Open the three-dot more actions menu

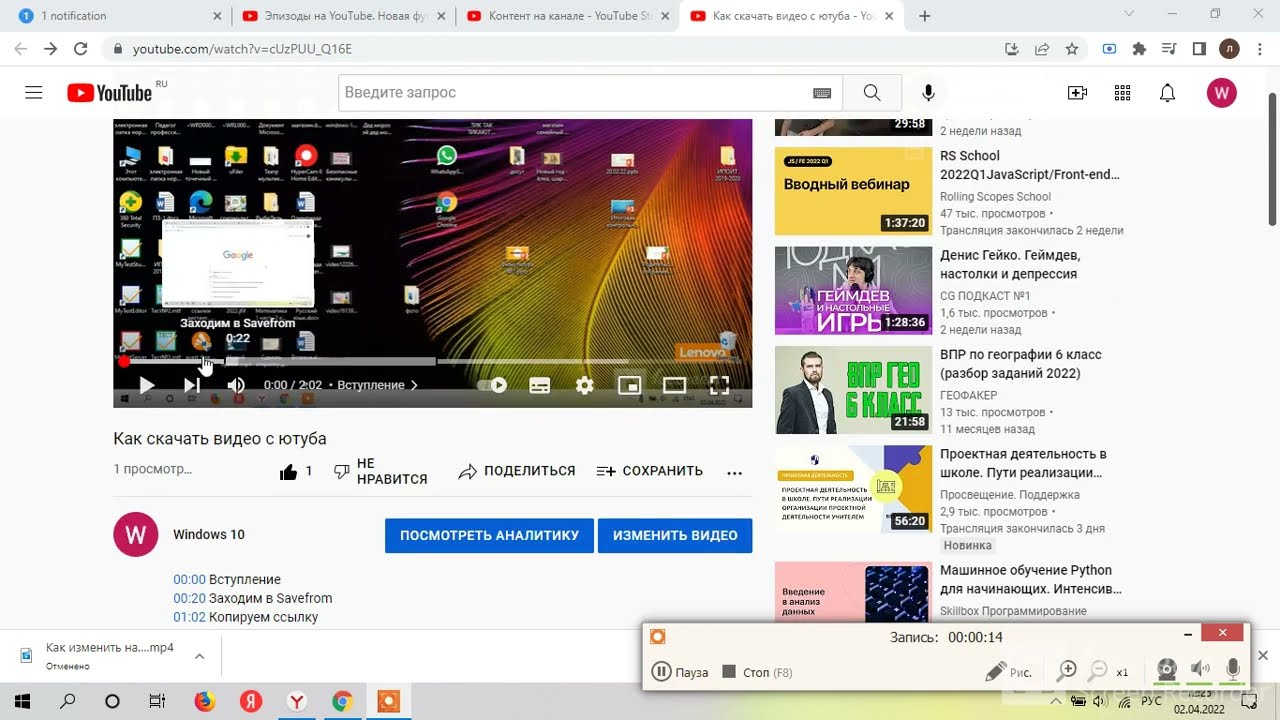pos(735,472)
